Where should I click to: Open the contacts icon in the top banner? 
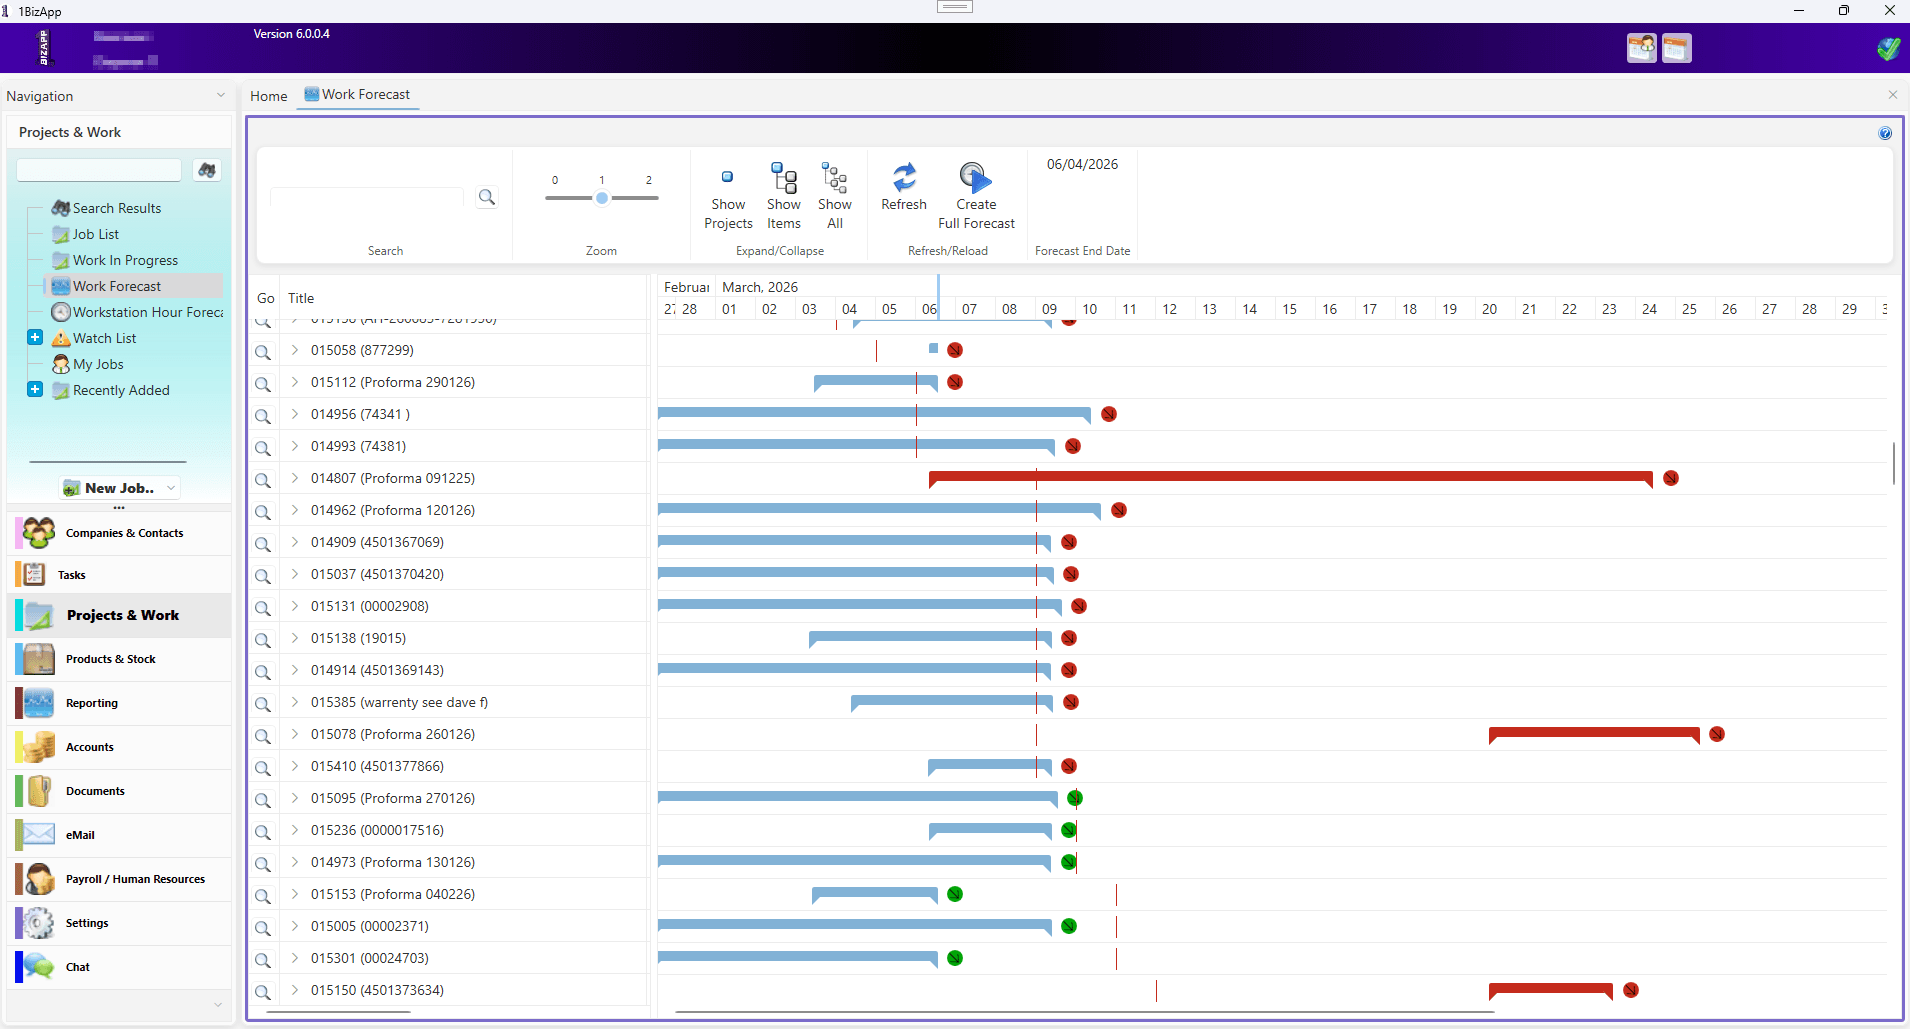pyautogui.click(x=1642, y=48)
